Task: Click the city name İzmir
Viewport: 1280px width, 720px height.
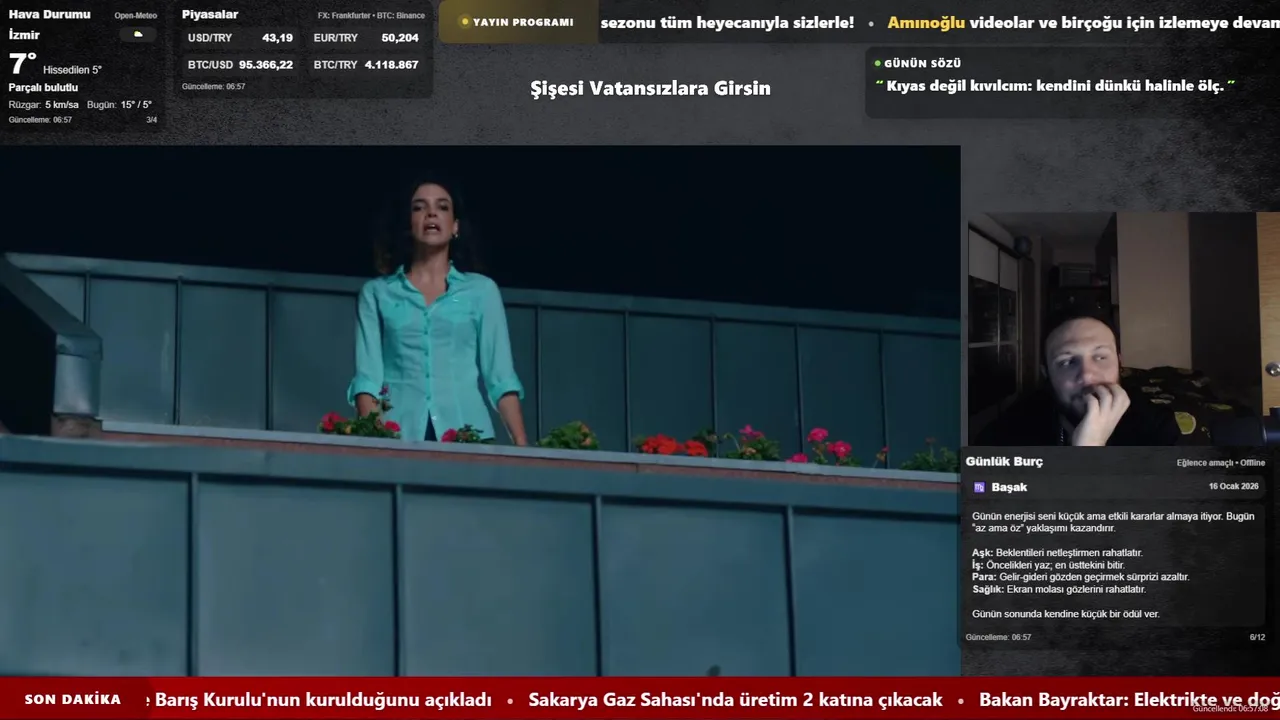Action: pyautogui.click(x=24, y=35)
